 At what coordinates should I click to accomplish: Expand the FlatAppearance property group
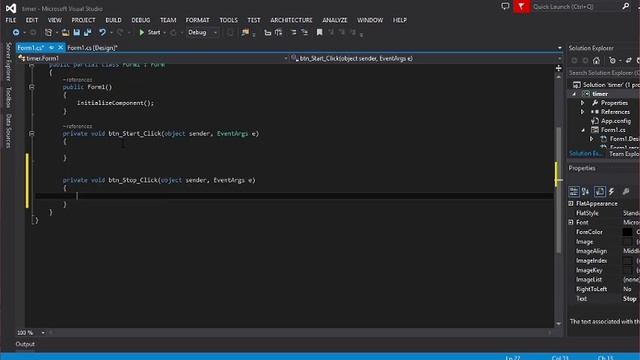coord(571,203)
